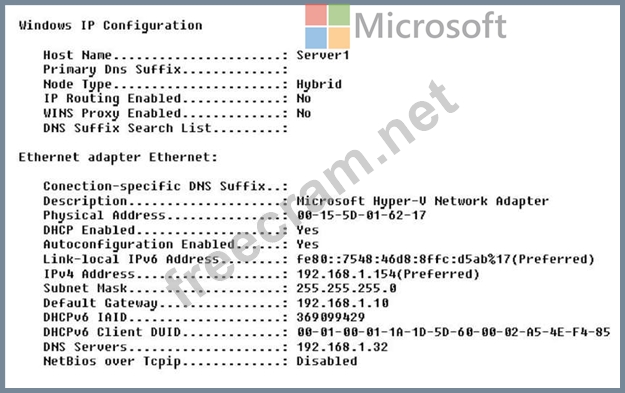Click the WINS Proxy Enabled No value
The width and height of the screenshot is (625, 393).
click(x=304, y=113)
